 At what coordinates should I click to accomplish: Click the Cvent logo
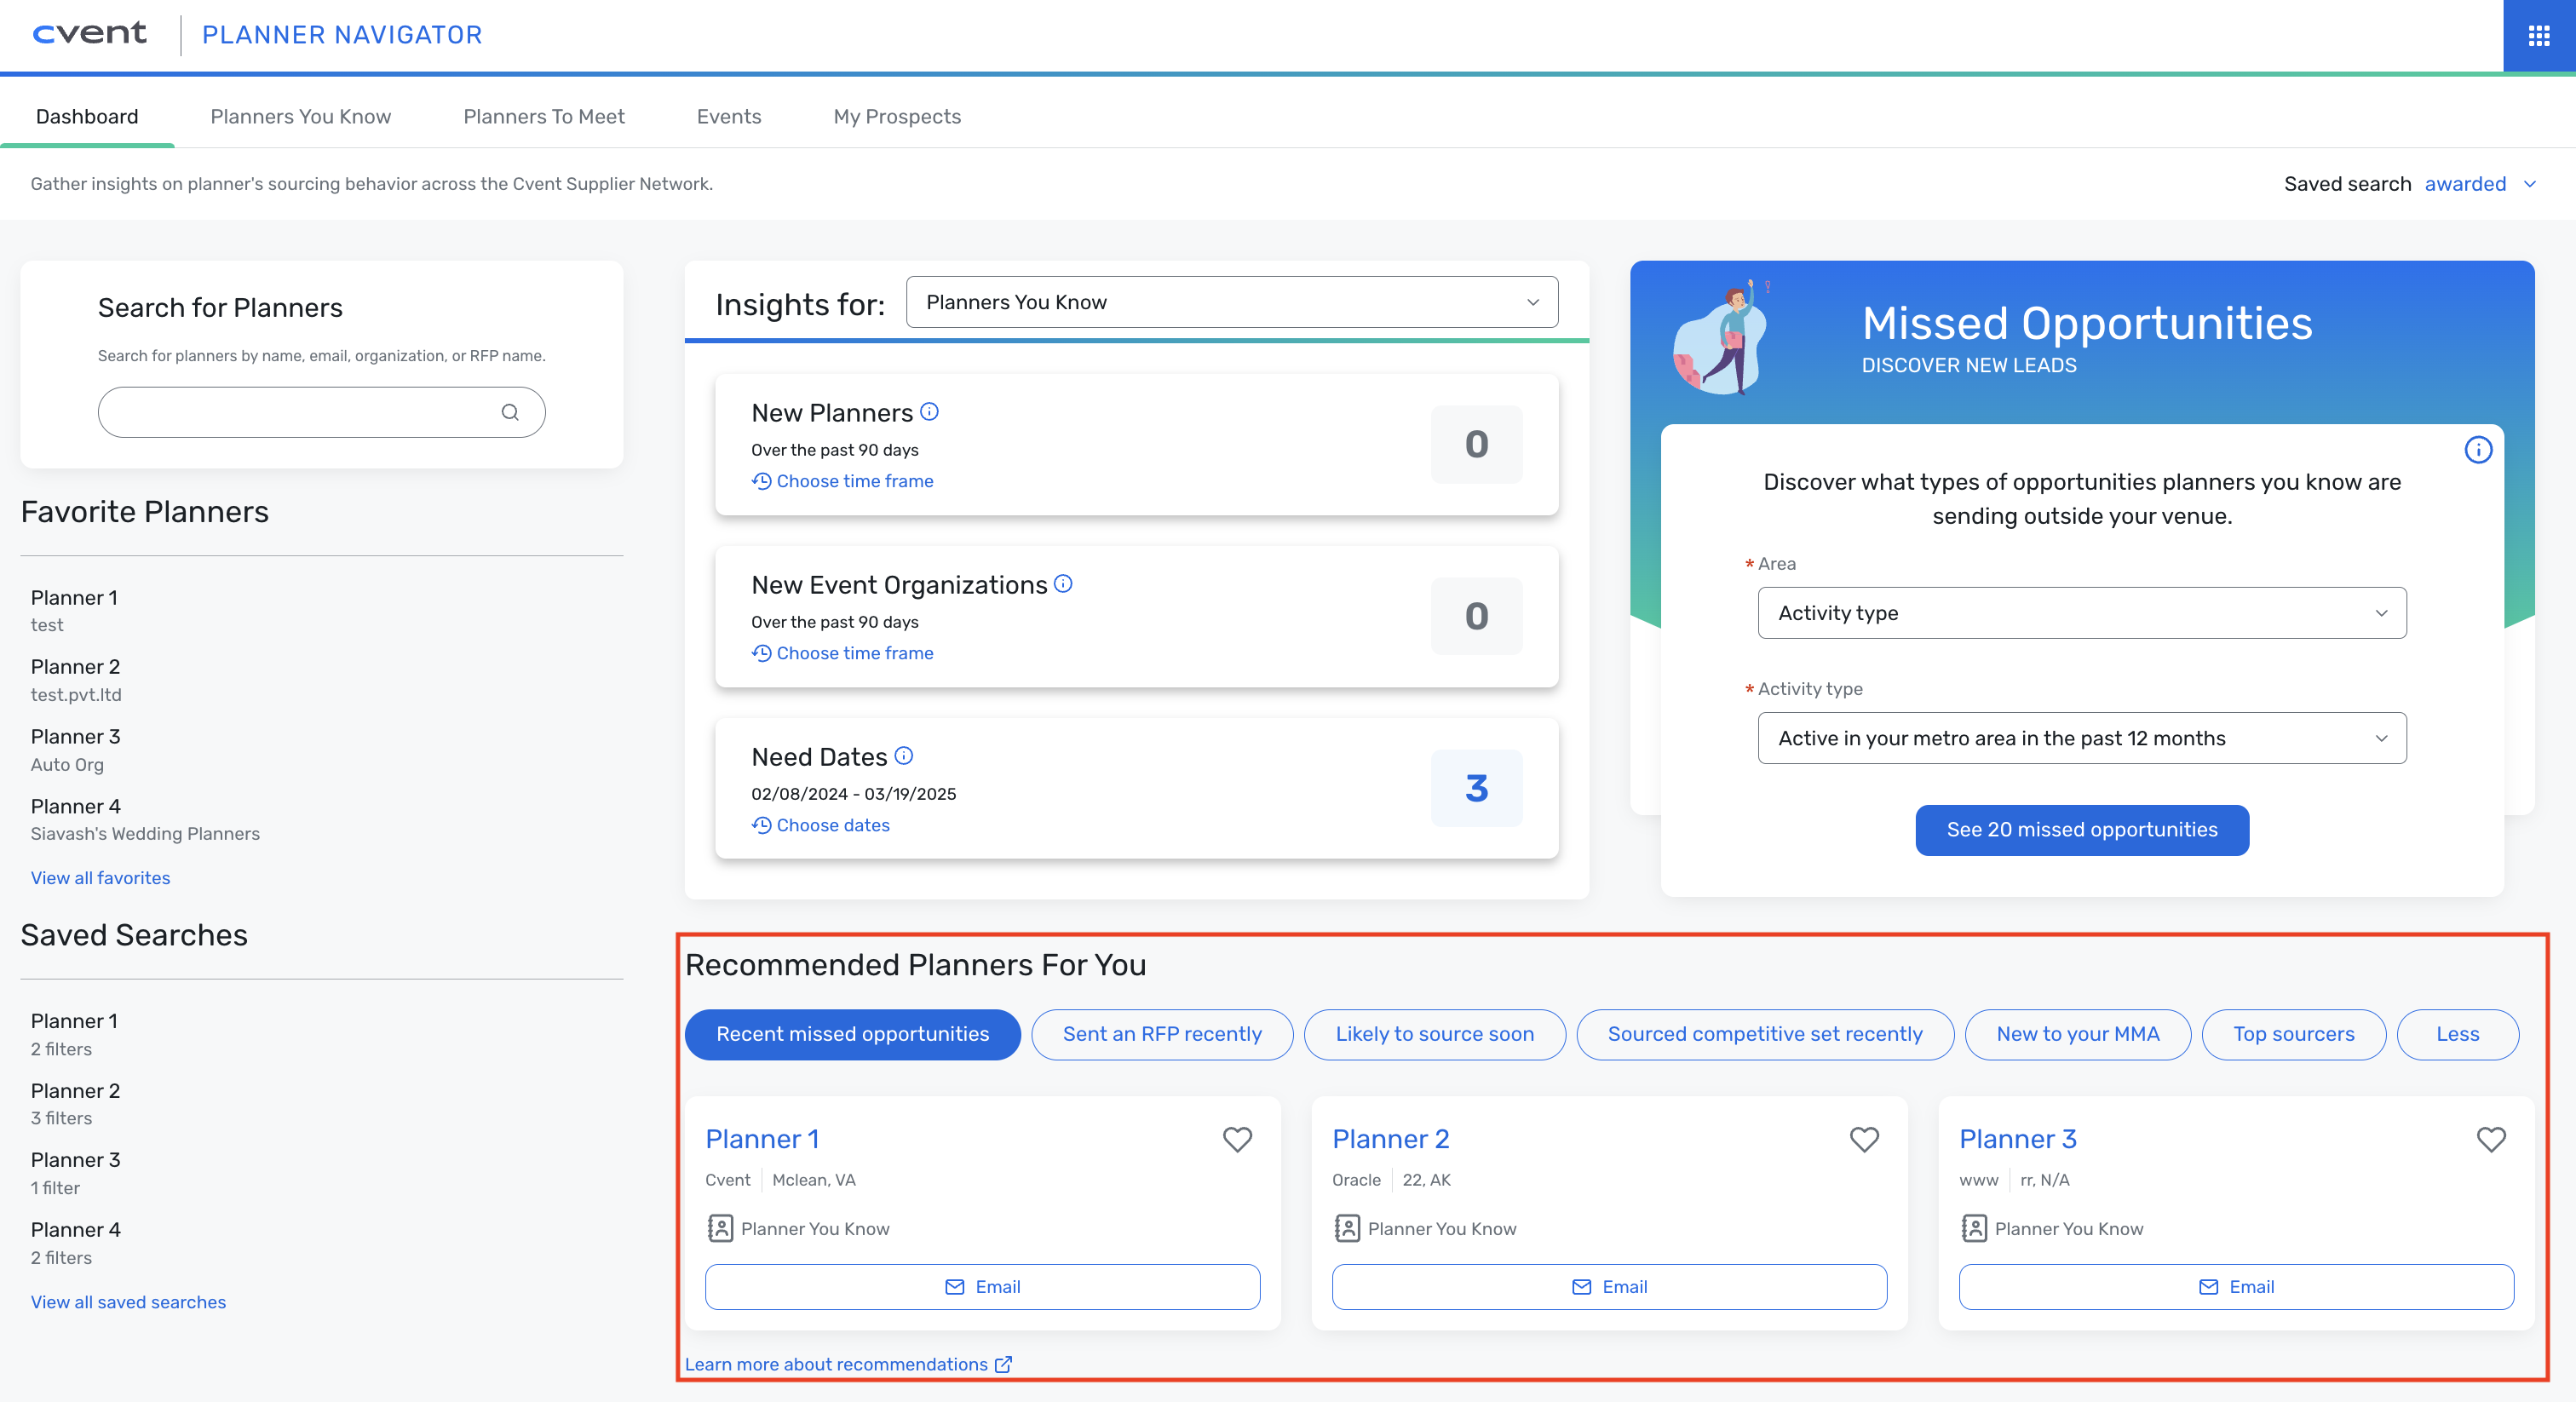click(90, 34)
